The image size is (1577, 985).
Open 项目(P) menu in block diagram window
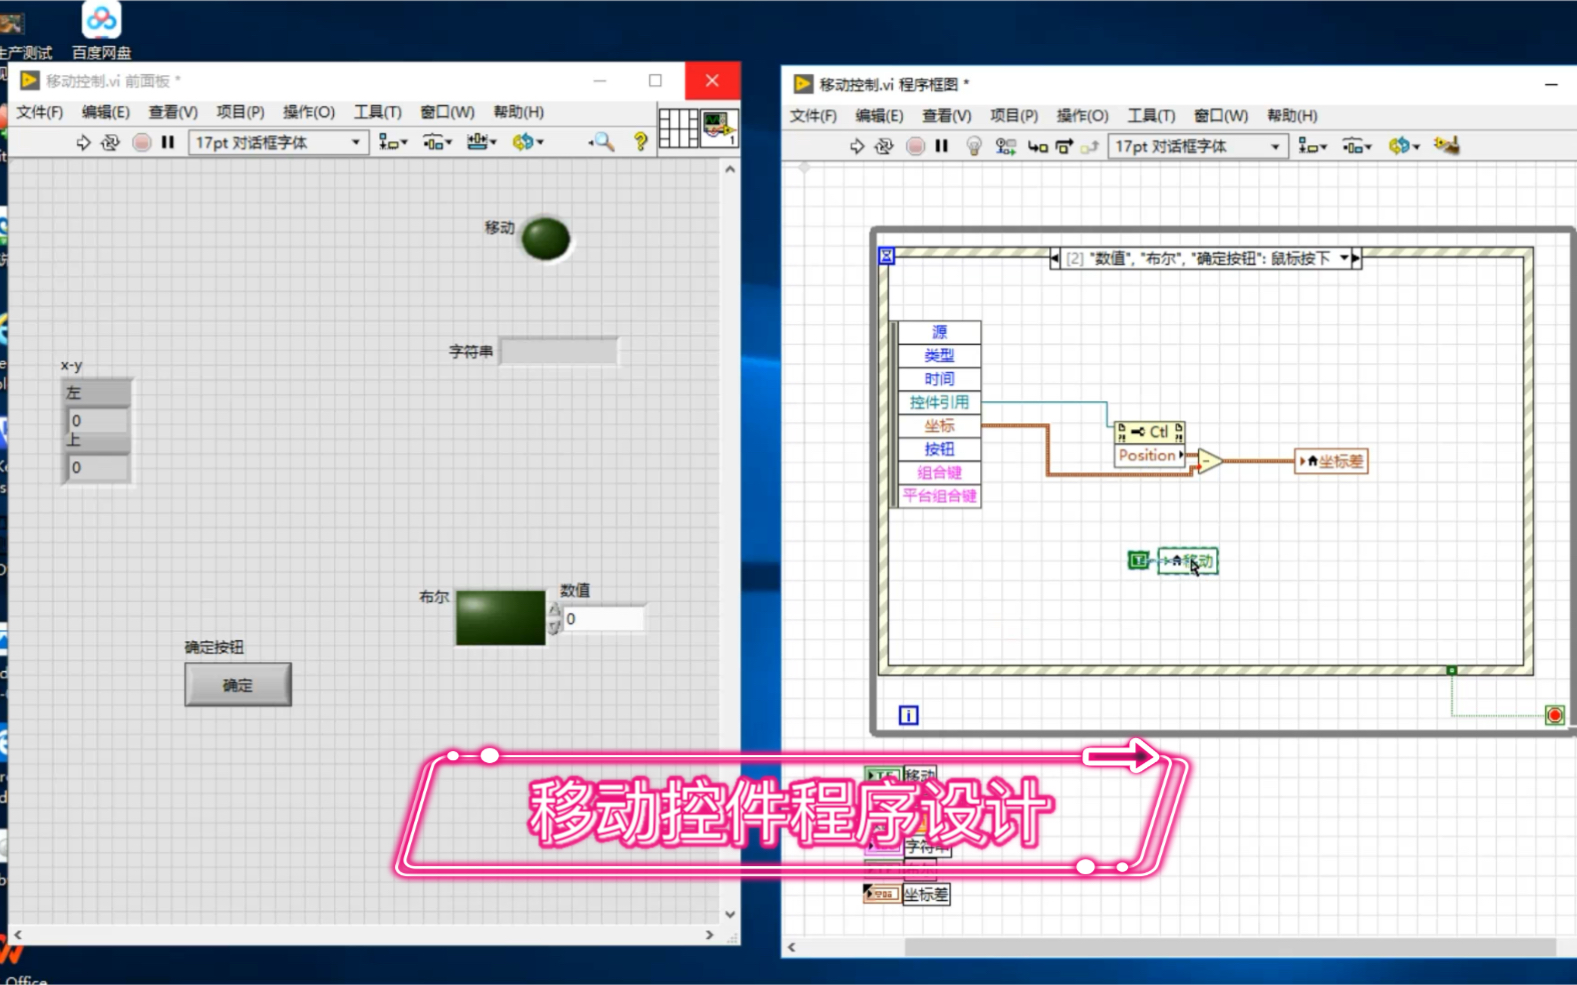1014,116
